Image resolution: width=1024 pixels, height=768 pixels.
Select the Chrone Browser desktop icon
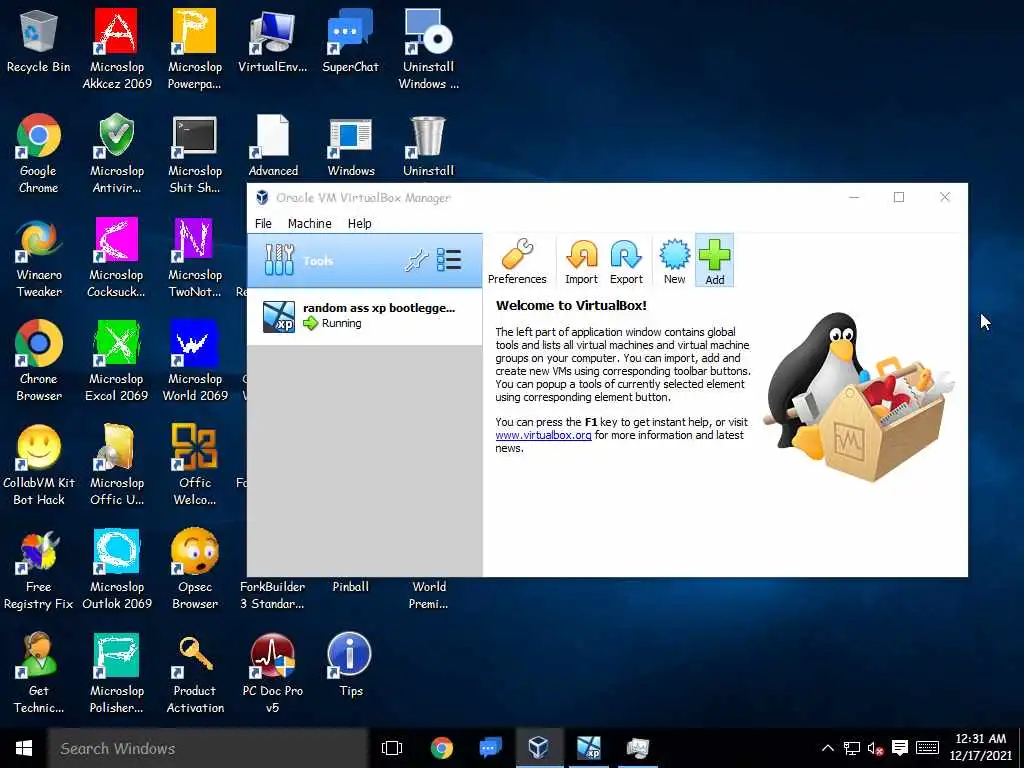[39, 361]
